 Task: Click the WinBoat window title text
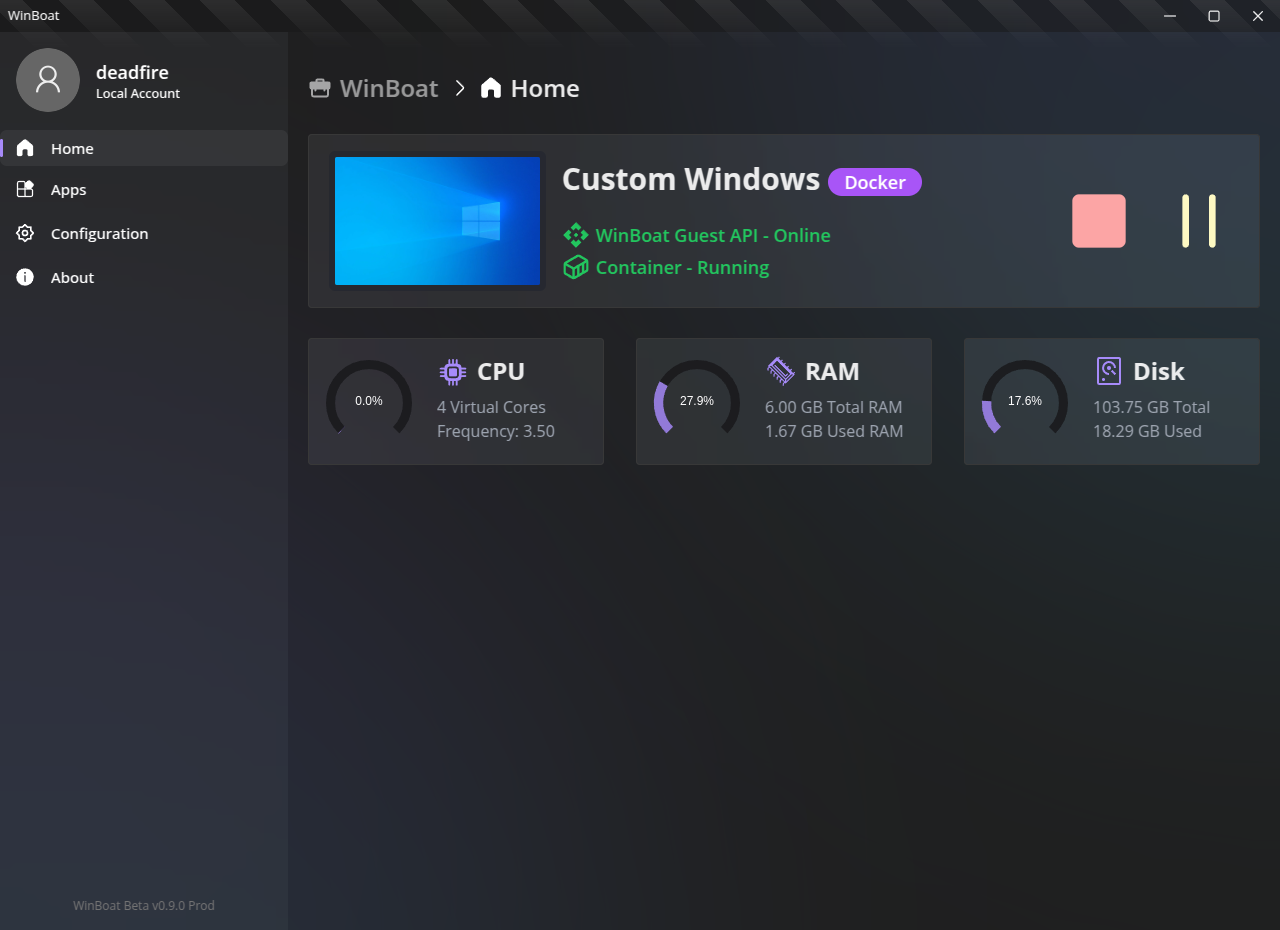point(34,15)
